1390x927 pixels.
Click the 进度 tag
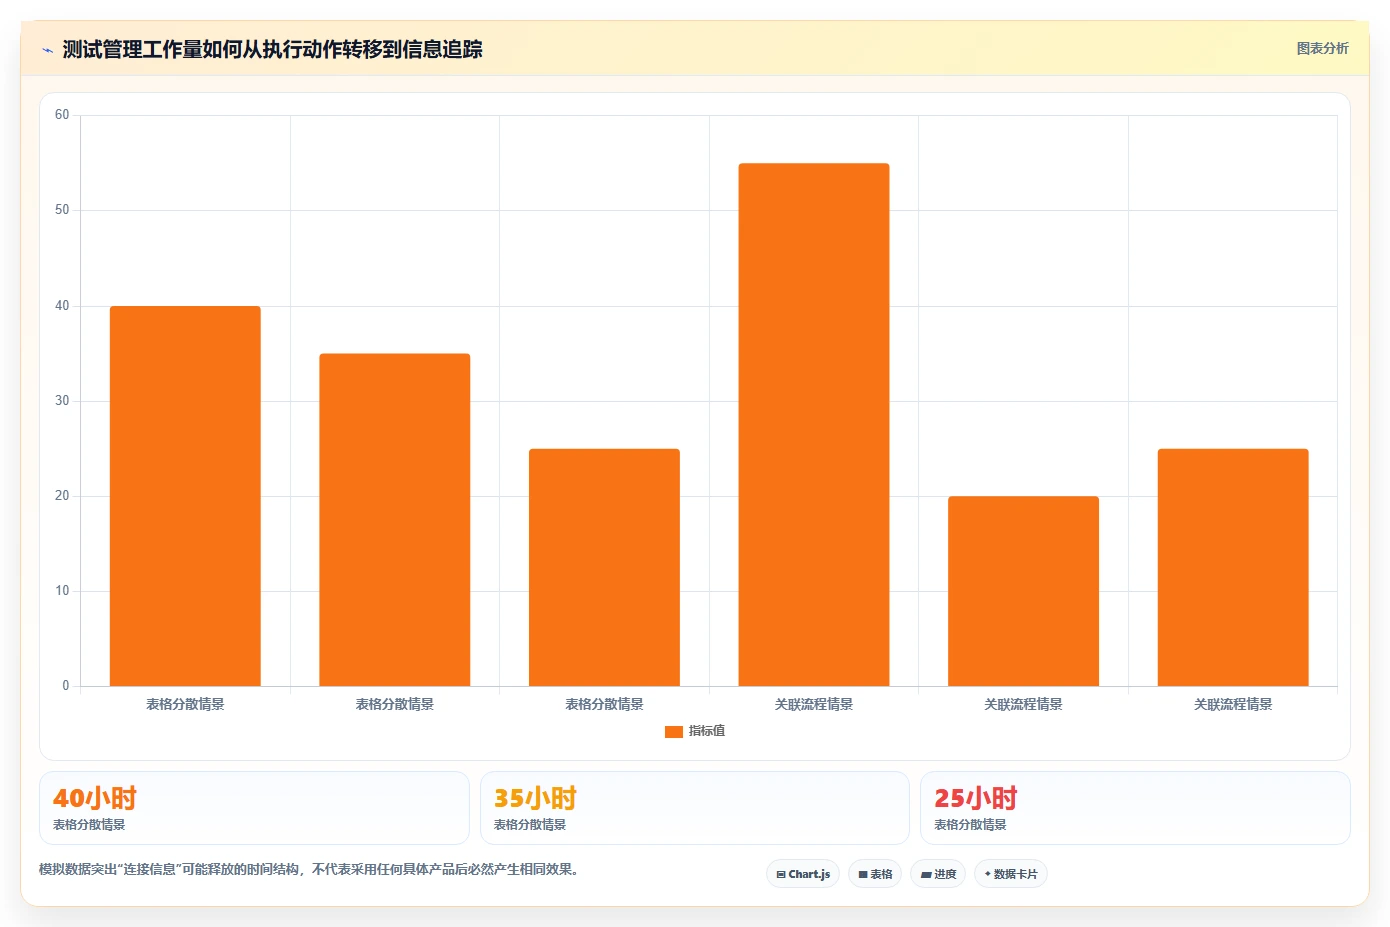(938, 874)
